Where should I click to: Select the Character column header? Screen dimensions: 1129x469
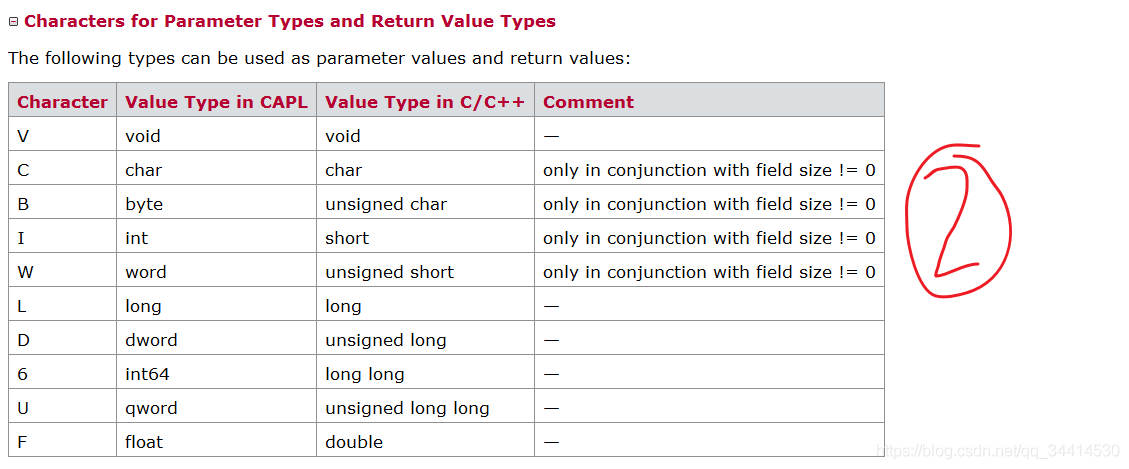coord(63,102)
